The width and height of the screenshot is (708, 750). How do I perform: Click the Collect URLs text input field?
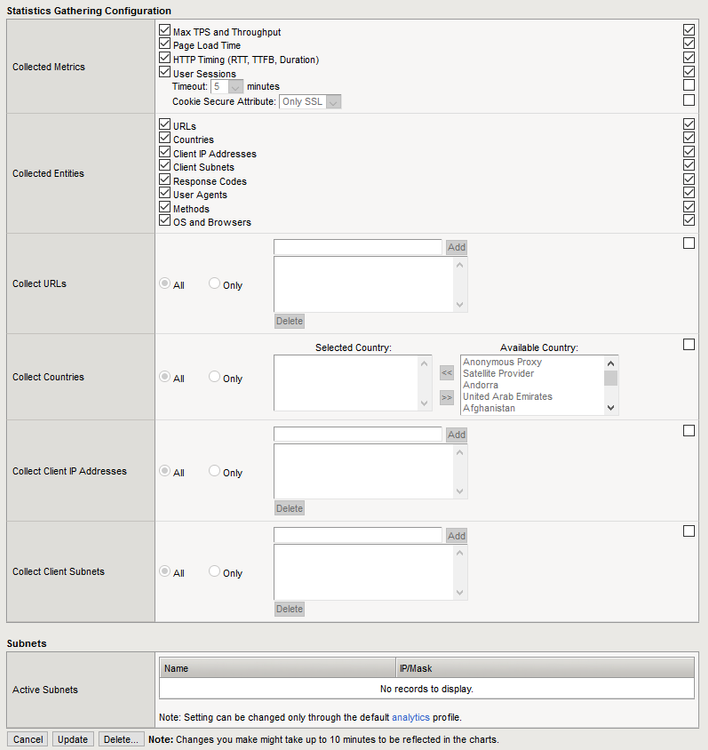tap(357, 247)
